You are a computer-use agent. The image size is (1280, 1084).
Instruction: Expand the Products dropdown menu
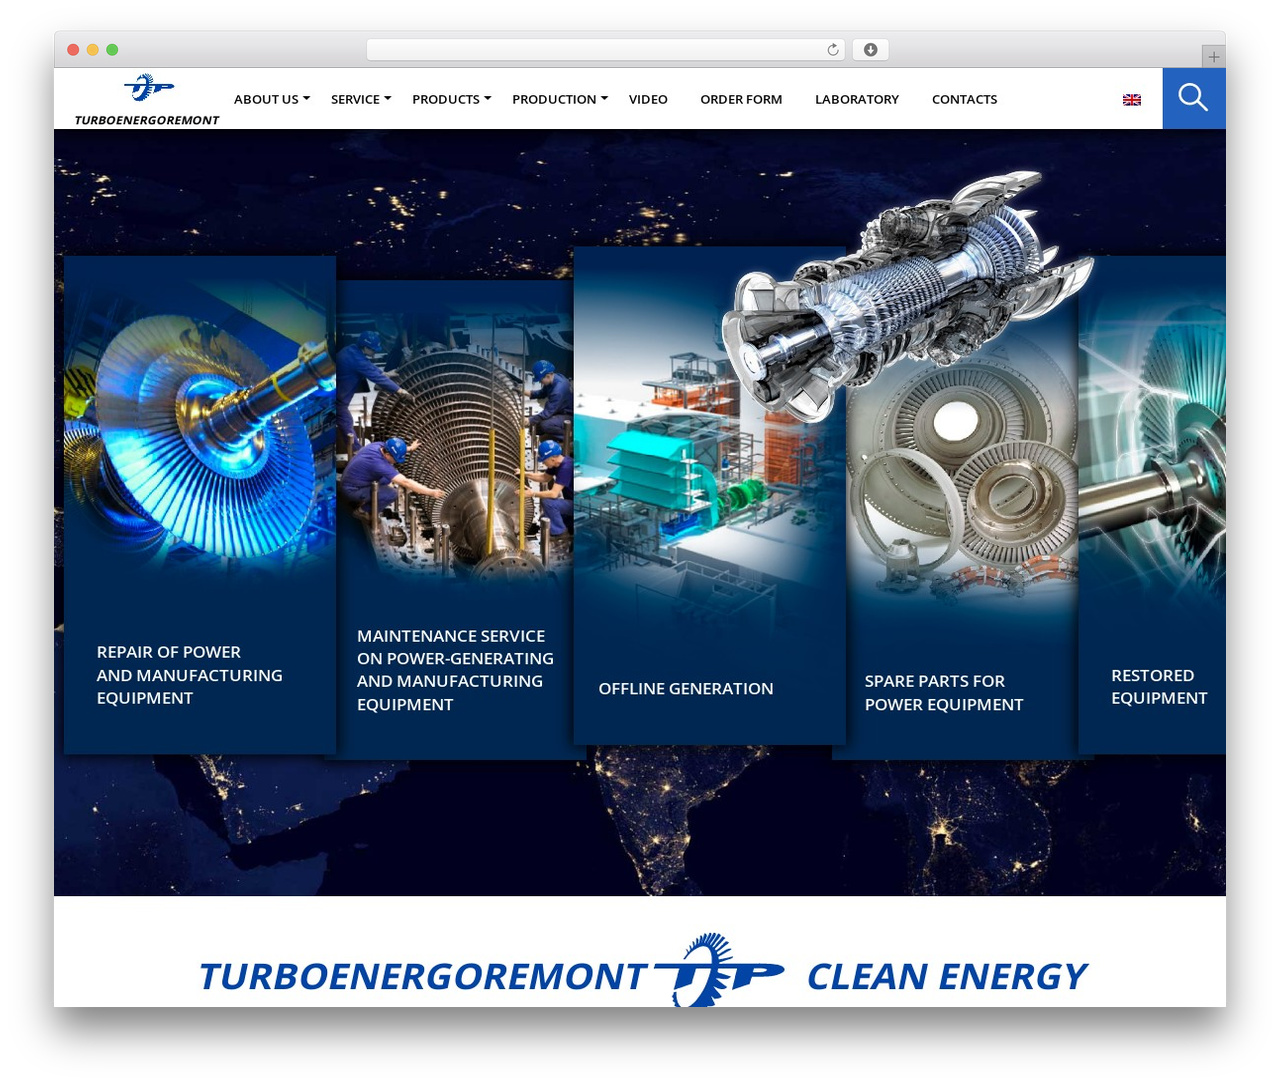point(452,99)
